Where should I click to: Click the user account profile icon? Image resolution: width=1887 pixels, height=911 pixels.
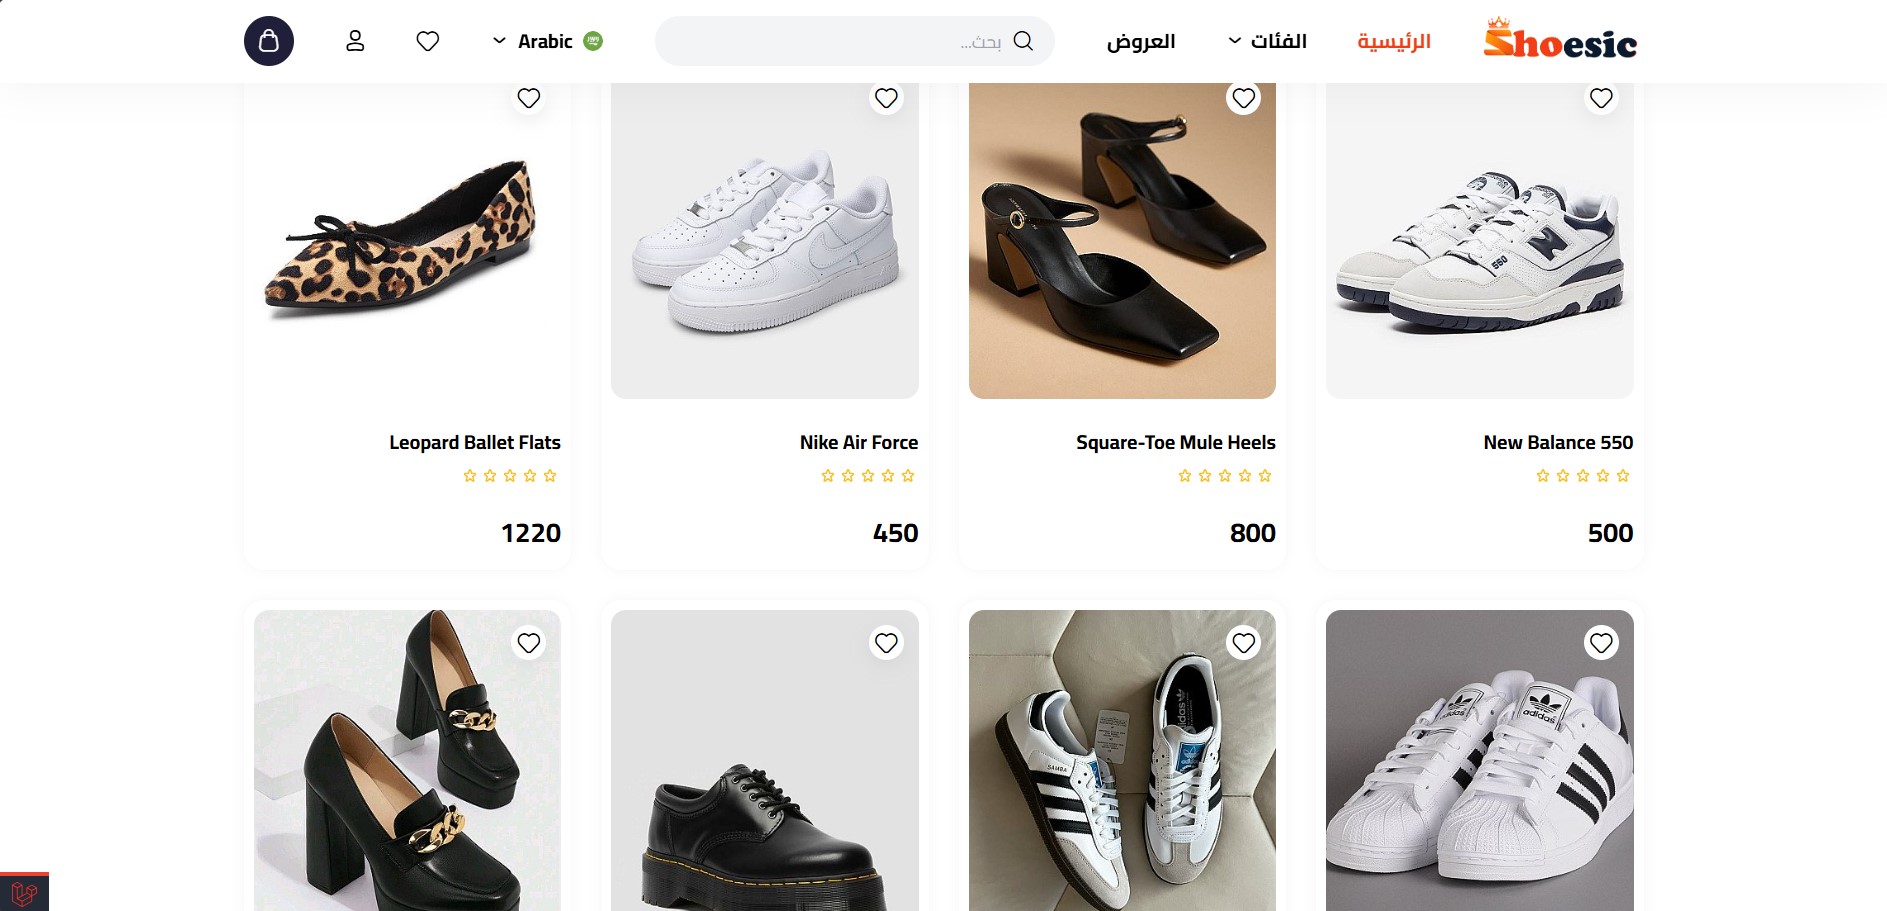pos(355,41)
